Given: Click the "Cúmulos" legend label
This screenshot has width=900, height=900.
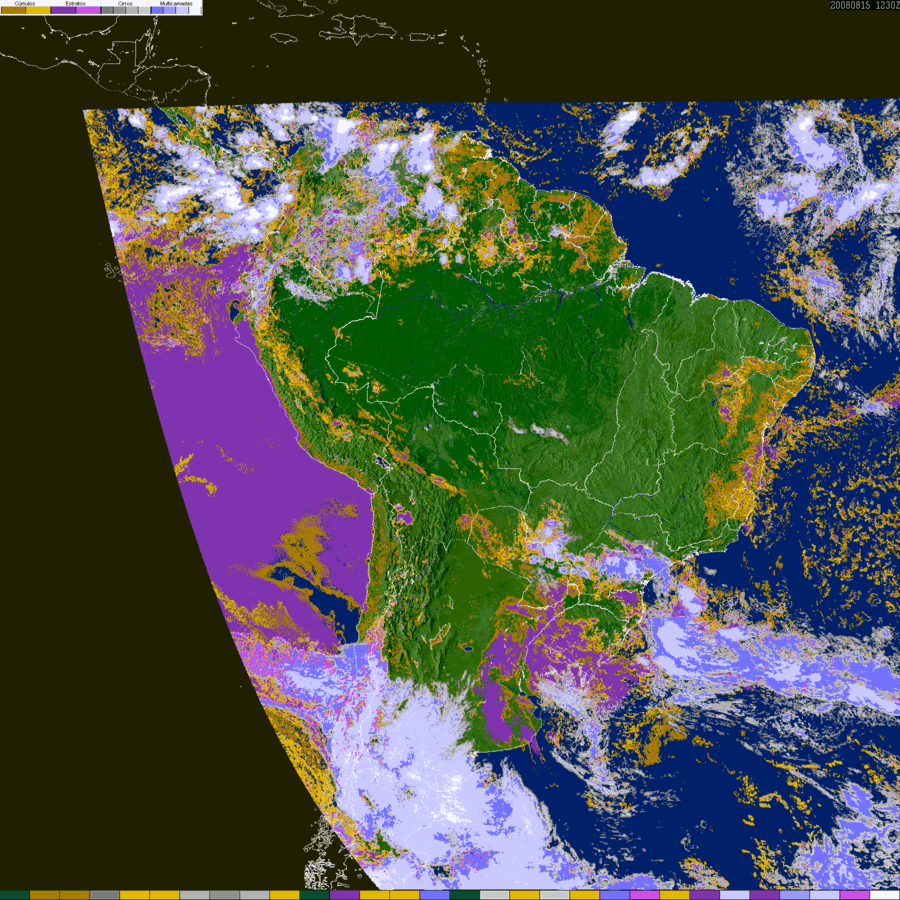Looking at the screenshot, I should tap(25, 3).
